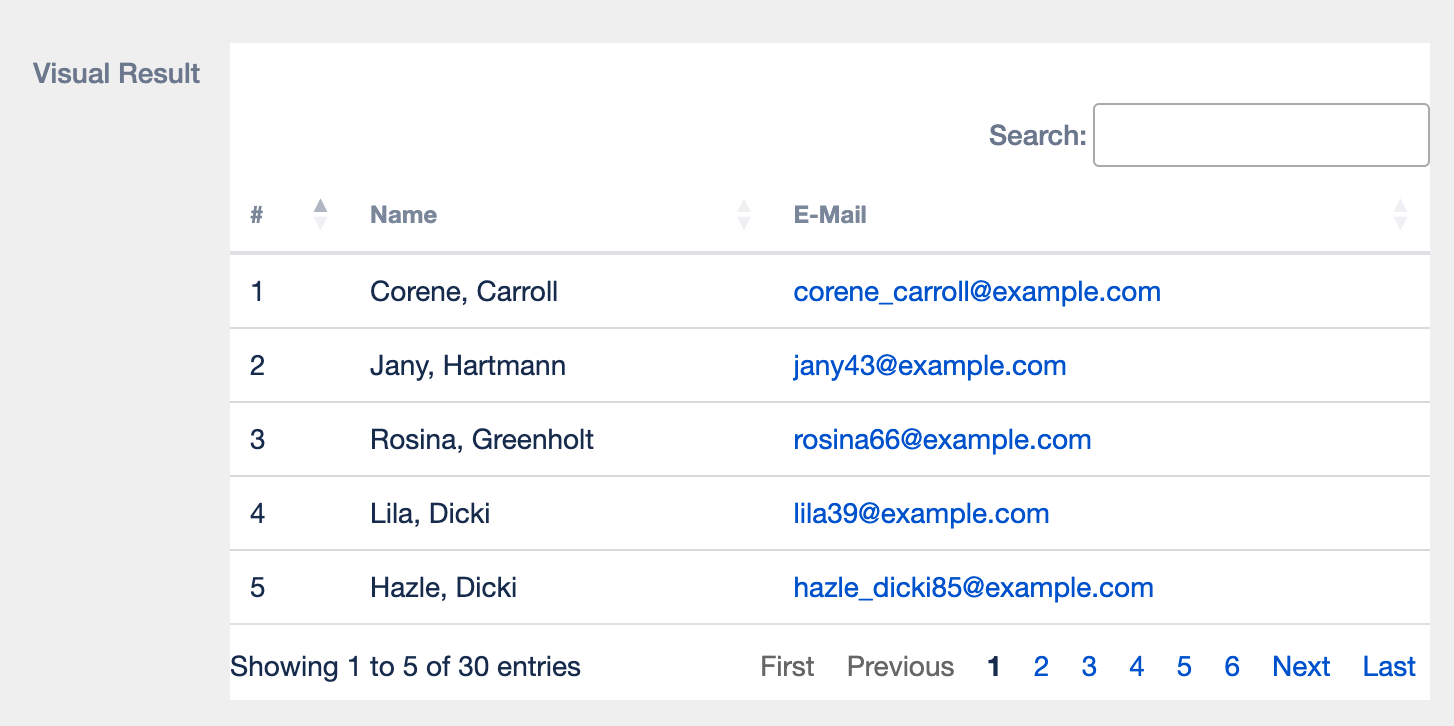Open corene_carroll@example.com email link

[x=976, y=292]
